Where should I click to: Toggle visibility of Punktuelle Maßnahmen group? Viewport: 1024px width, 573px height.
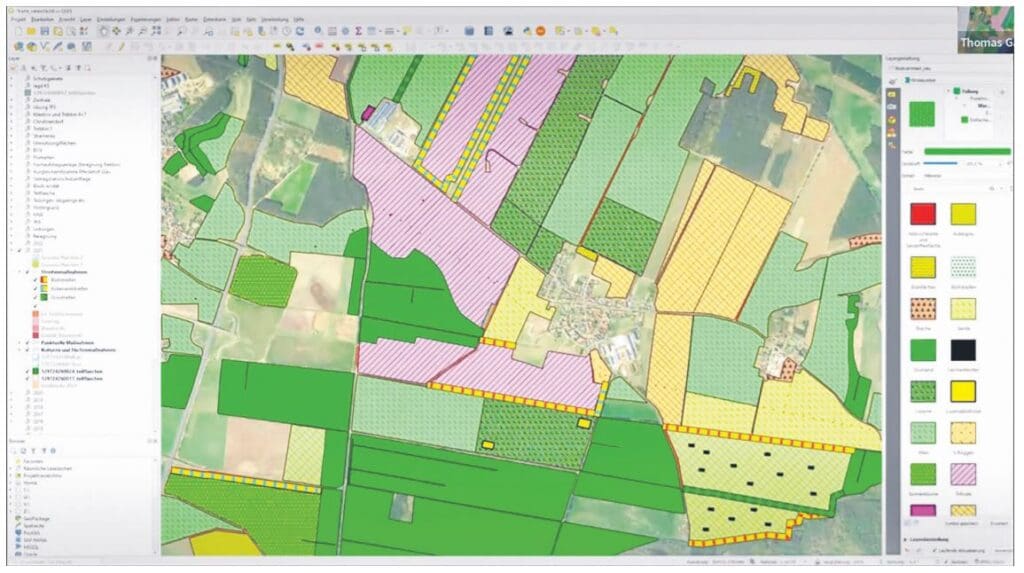tap(27, 342)
